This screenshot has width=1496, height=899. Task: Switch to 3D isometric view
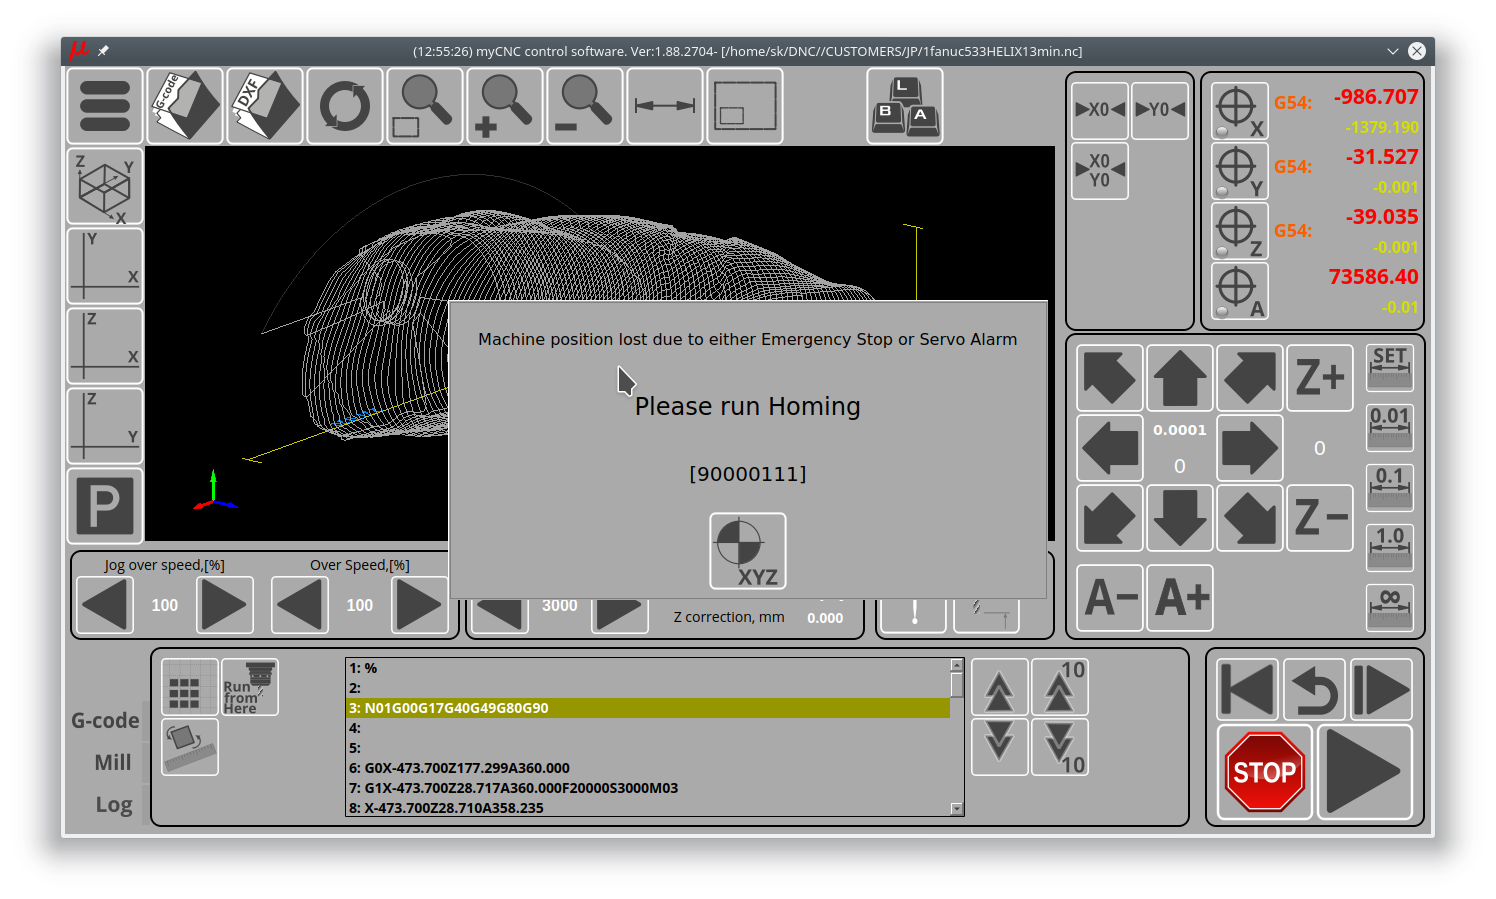(105, 186)
